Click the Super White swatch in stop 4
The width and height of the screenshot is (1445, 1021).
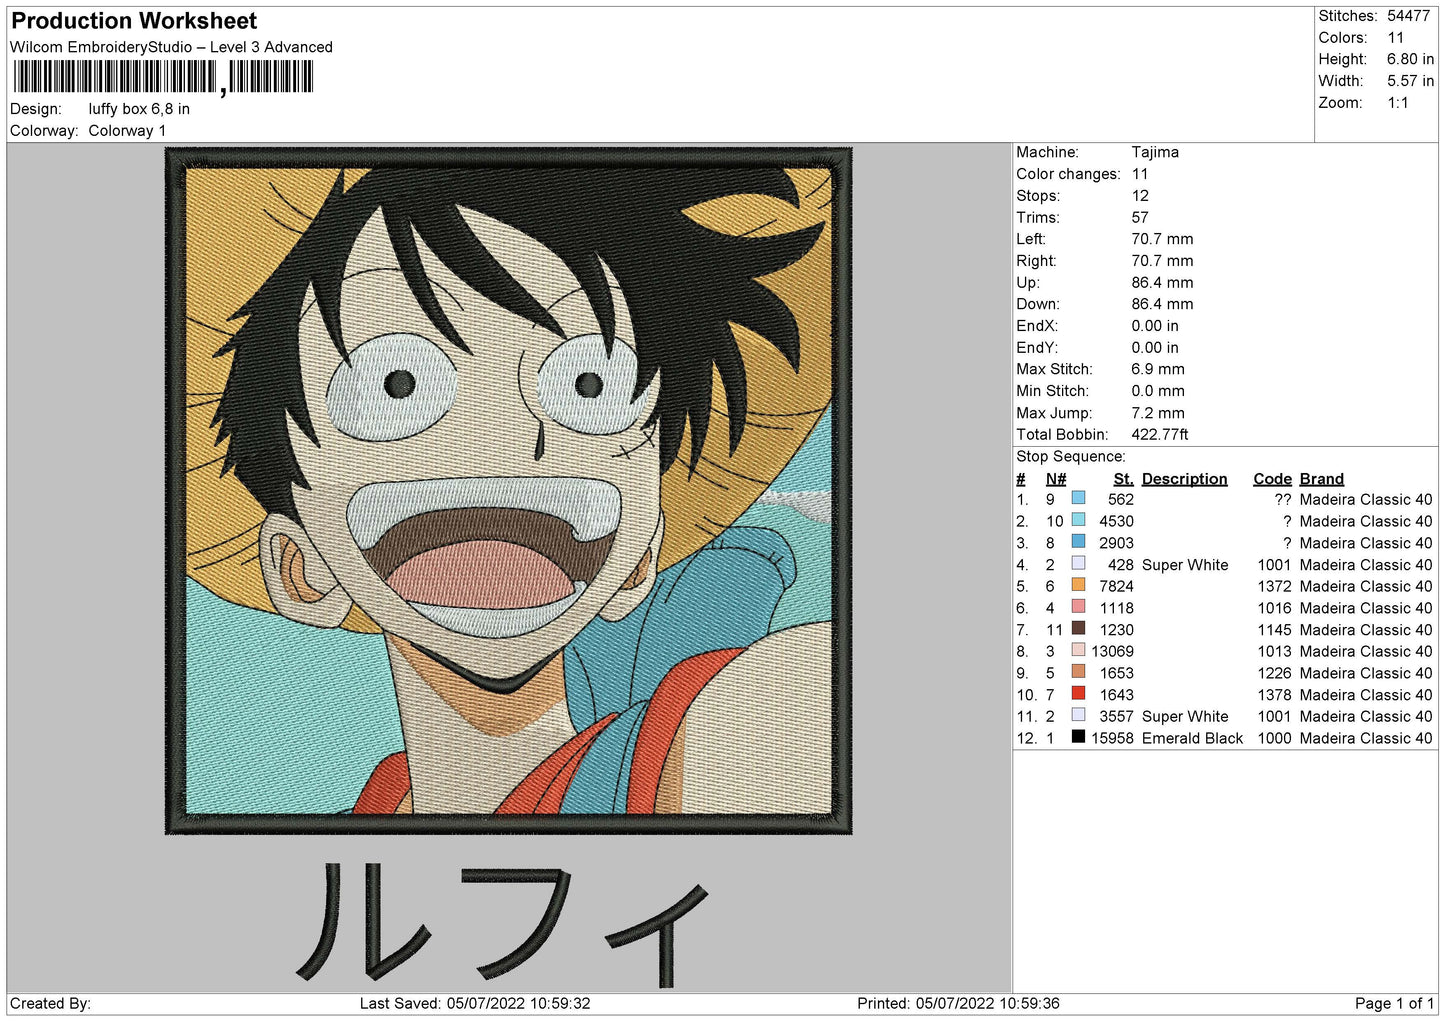[x=1078, y=564]
